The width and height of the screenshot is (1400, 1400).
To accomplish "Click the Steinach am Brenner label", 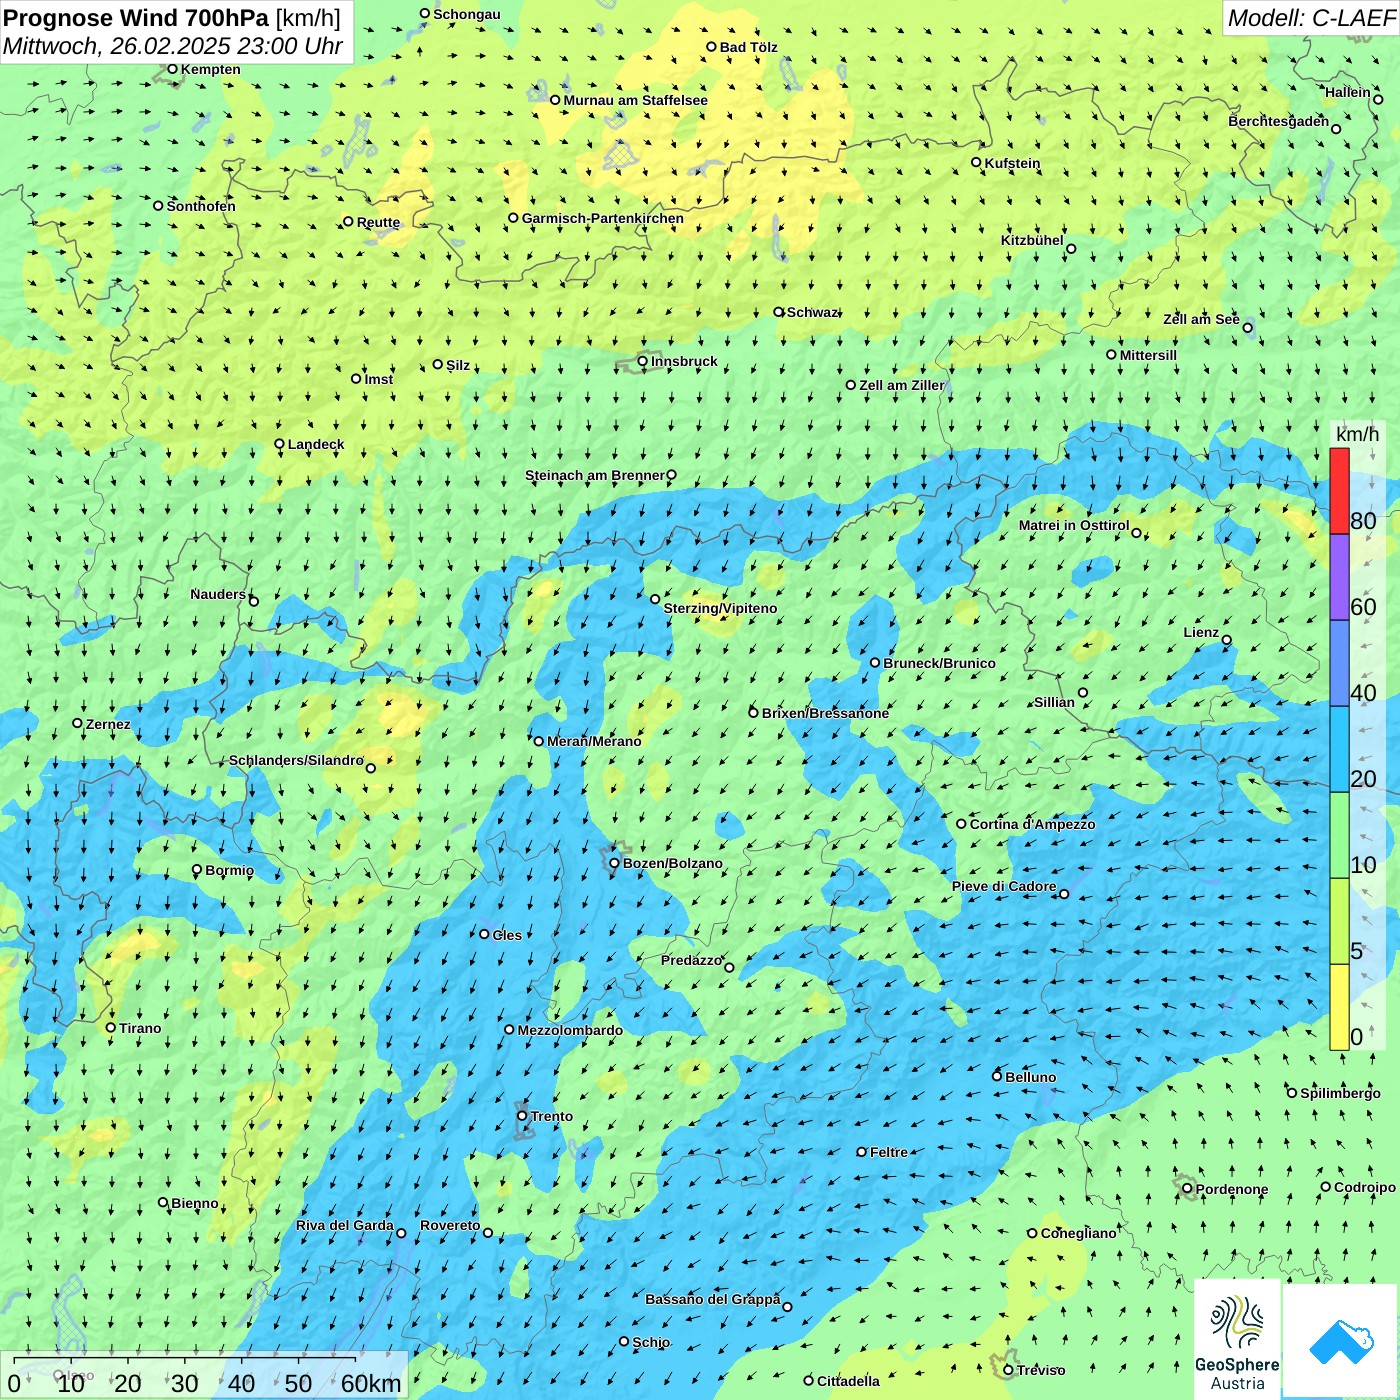I will [x=594, y=475].
